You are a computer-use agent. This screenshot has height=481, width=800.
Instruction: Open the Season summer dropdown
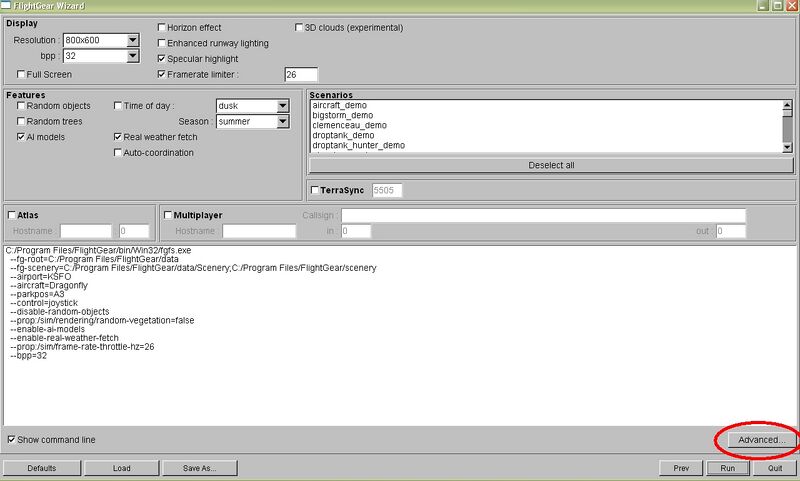click(283, 121)
